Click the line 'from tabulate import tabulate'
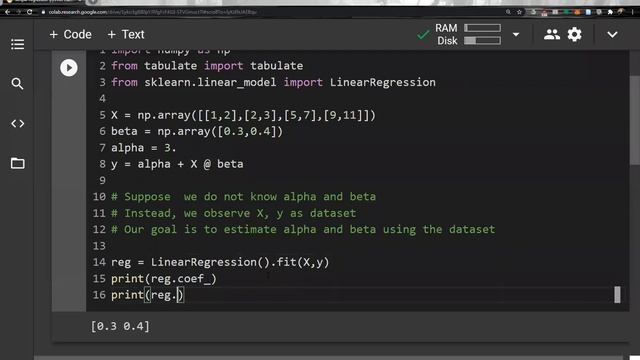The image size is (640, 360). pos(207,66)
